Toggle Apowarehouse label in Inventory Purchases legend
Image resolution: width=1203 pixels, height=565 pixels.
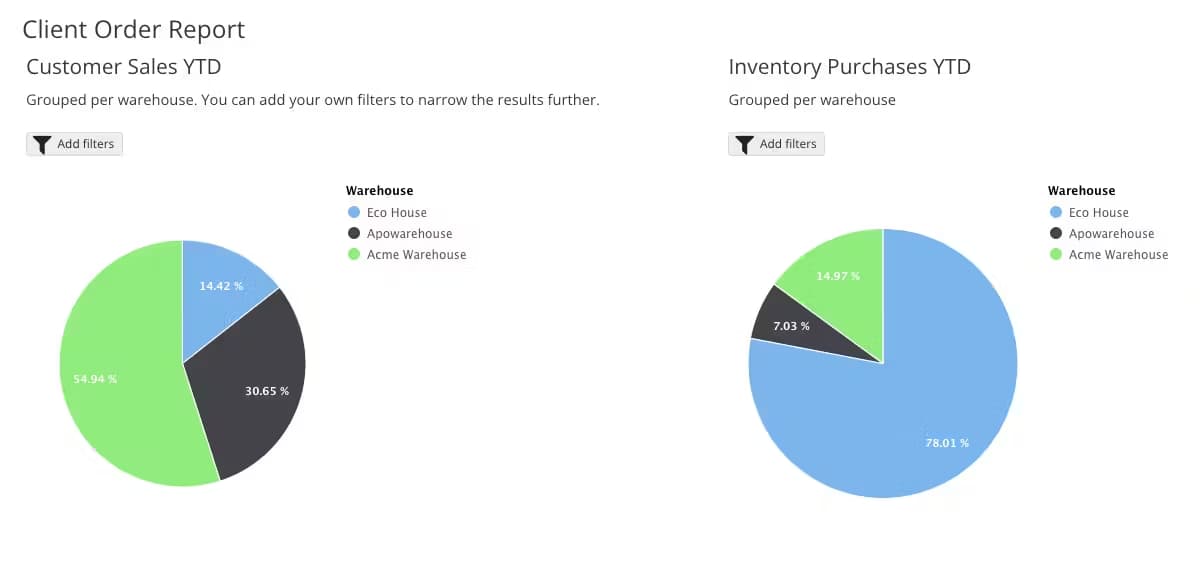(x=1111, y=234)
